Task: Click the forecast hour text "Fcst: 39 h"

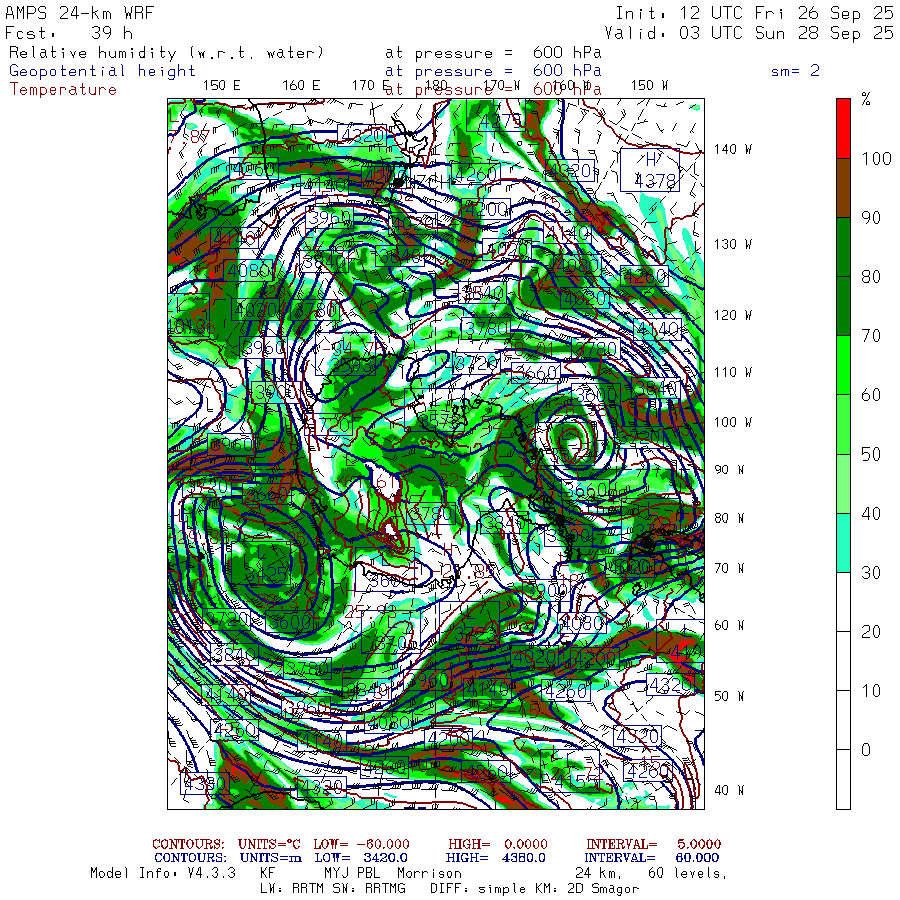Action: (x=69, y=33)
